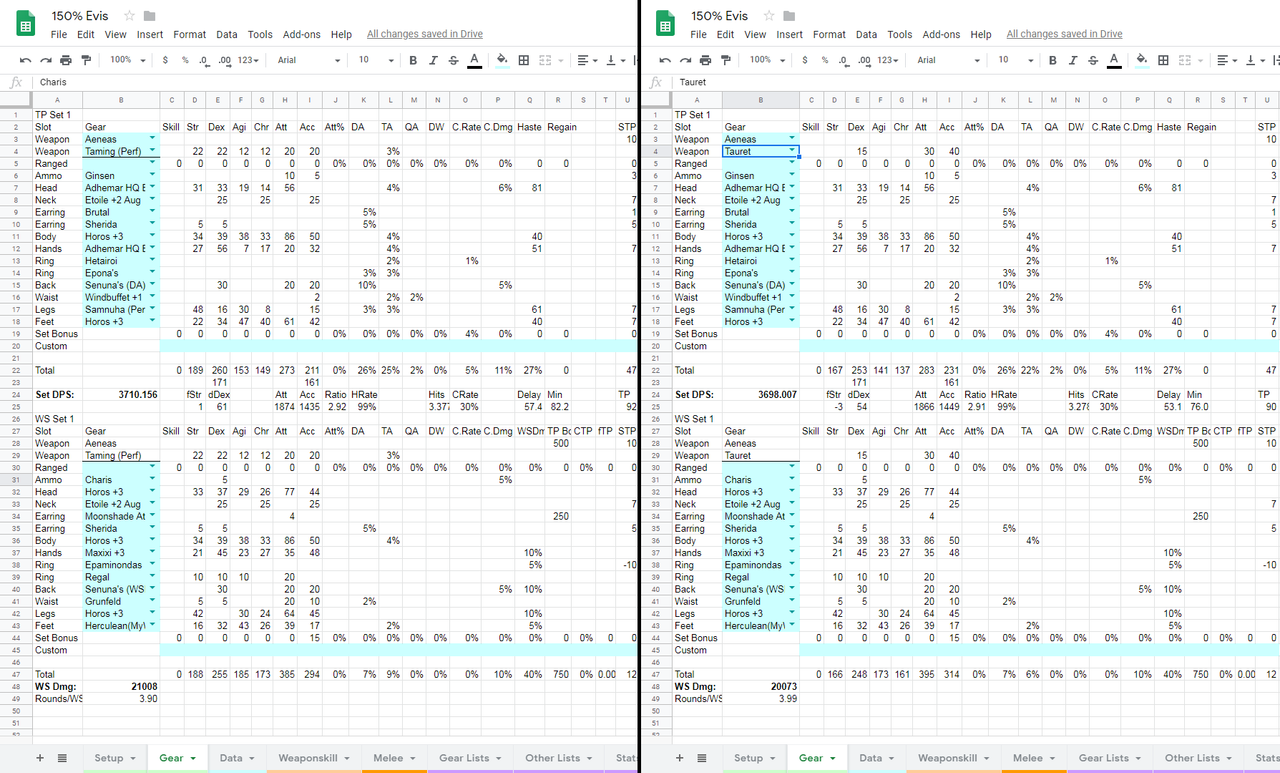Viewport: 1280px width, 773px height.
Task: Move document to folder, left window
Action: (x=150, y=16)
